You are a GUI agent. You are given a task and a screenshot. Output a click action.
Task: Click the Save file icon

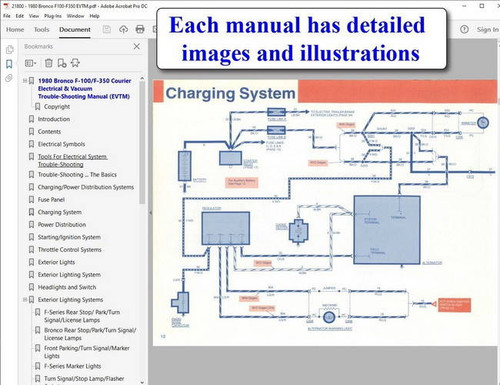[107, 29]
